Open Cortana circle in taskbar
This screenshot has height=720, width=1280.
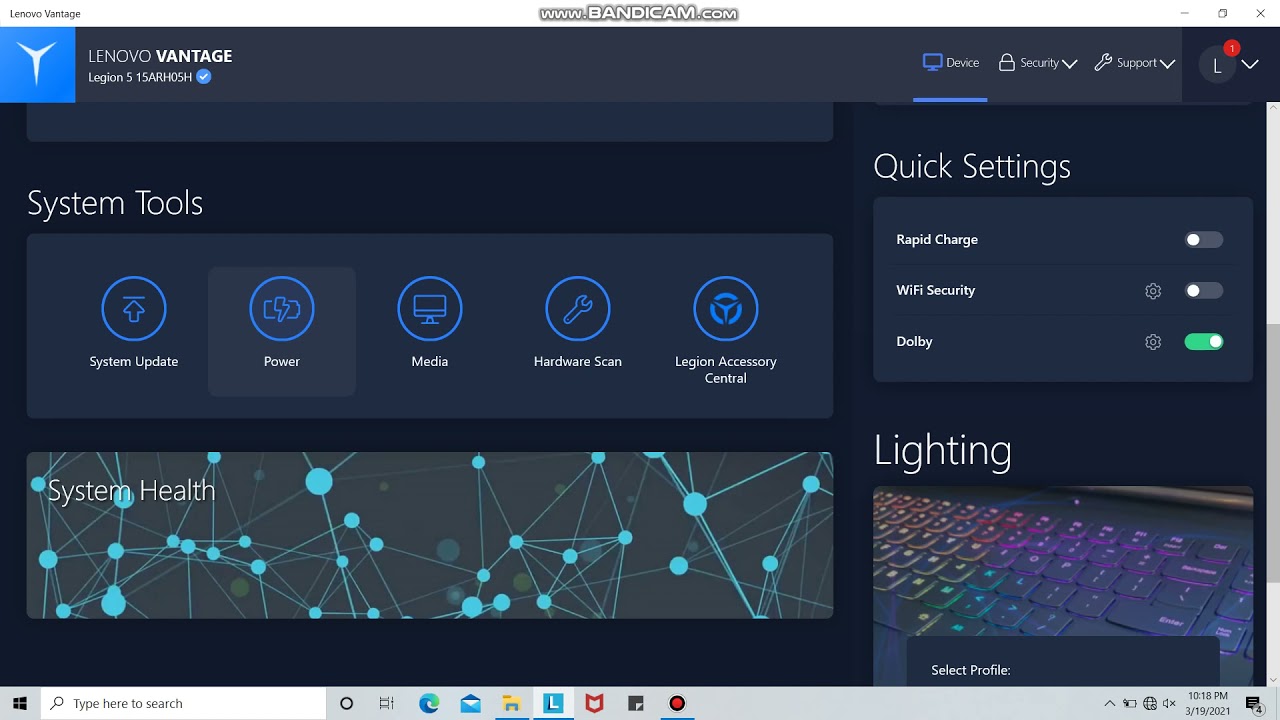click(347, 704)
